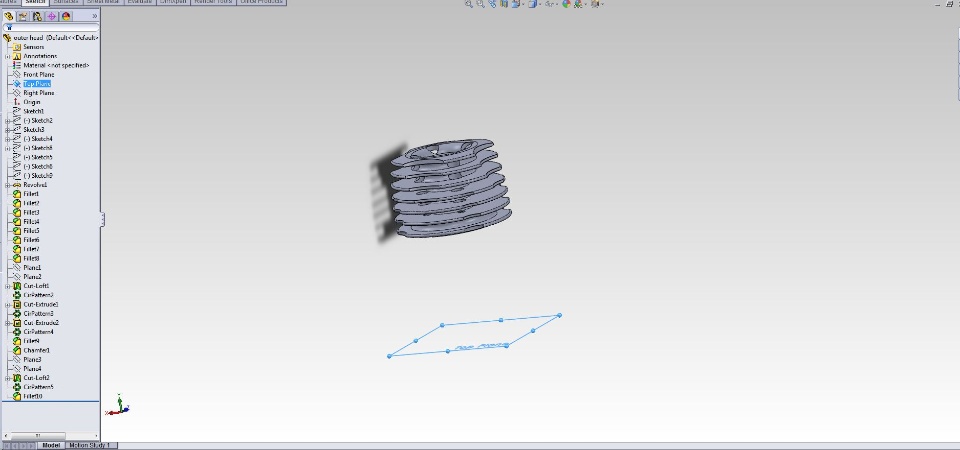Click the Fillet1 feature icon

[x=17, y=194]
